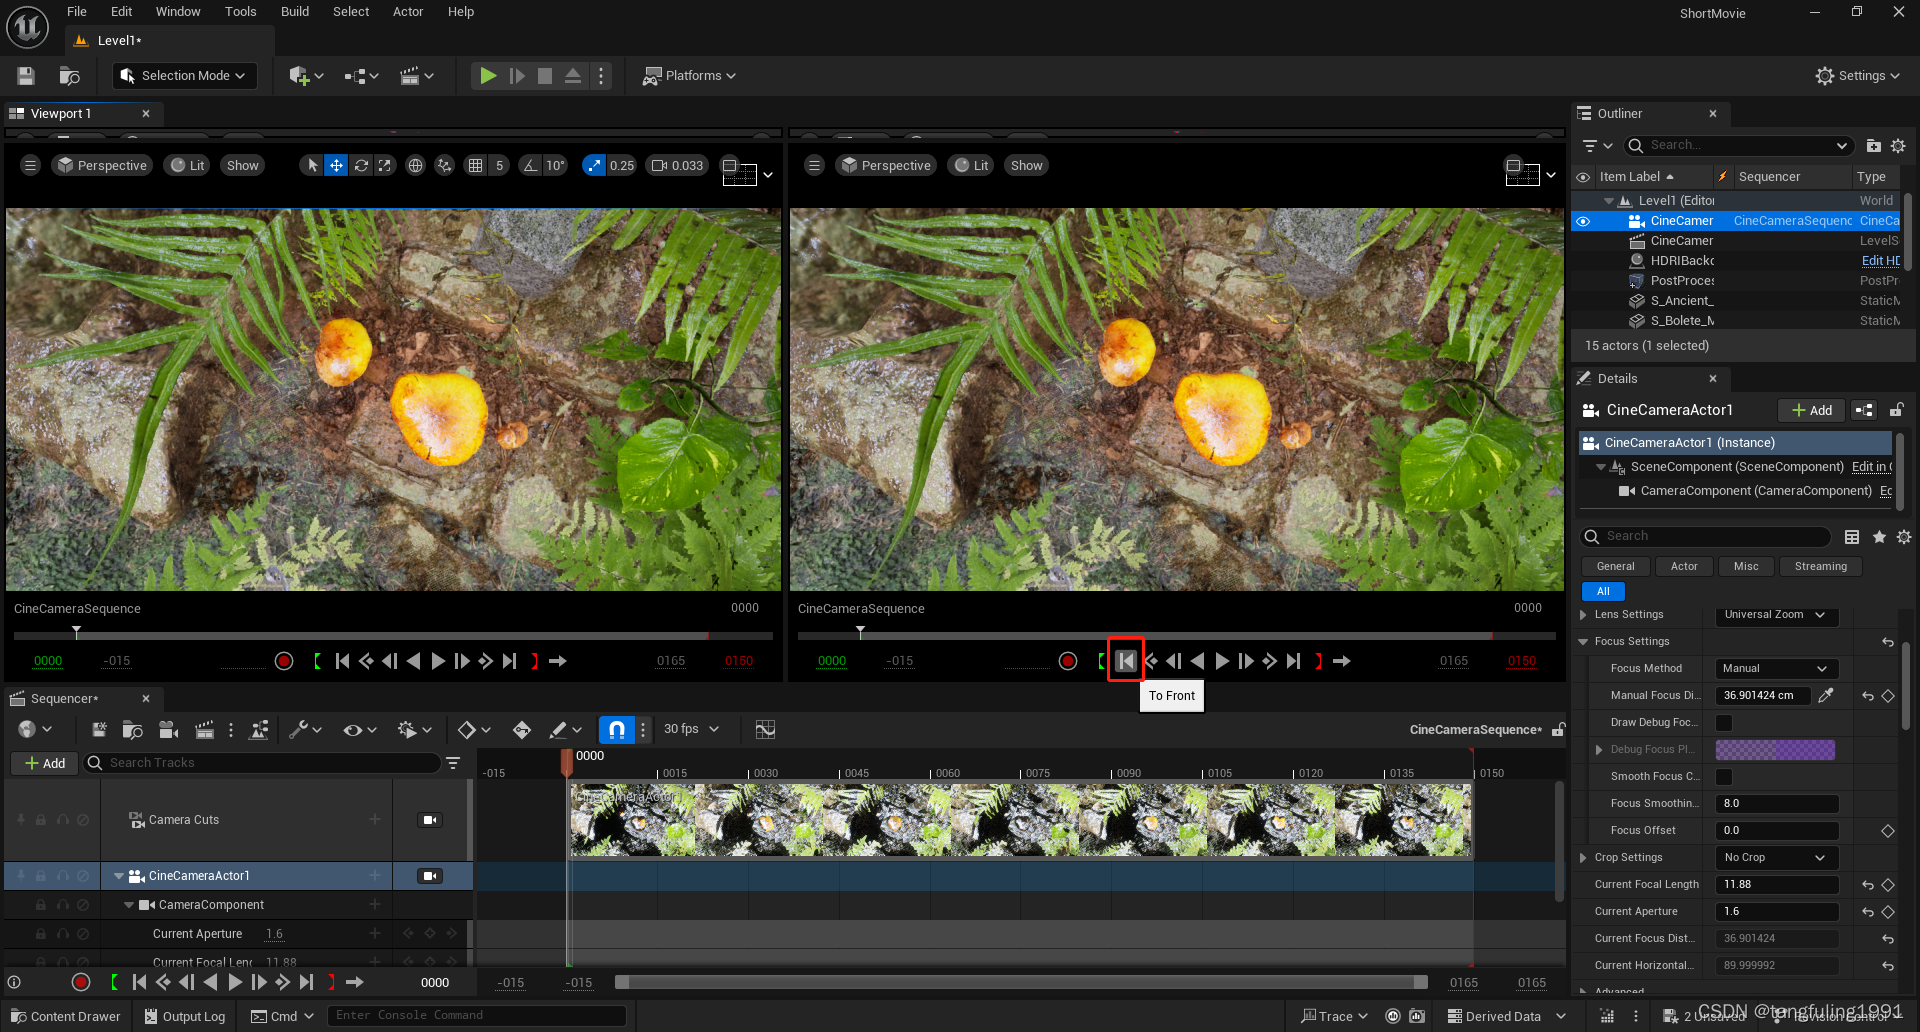Click the purple Debug Focus Plane color swatch
The width and height of the screenshot is (1920, 1032).
[1775, 750]
